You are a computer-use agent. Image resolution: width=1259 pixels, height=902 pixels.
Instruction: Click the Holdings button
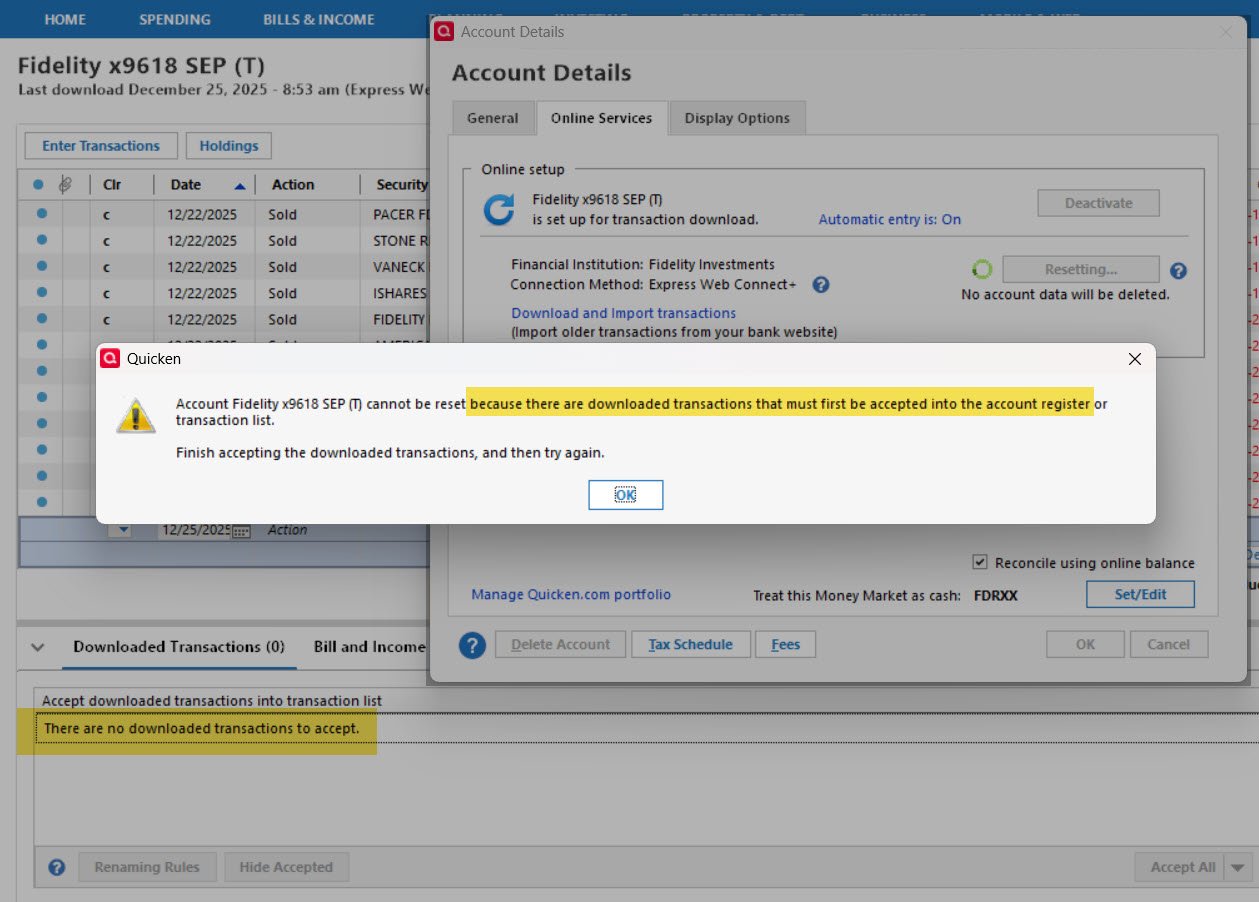[229, 146]
